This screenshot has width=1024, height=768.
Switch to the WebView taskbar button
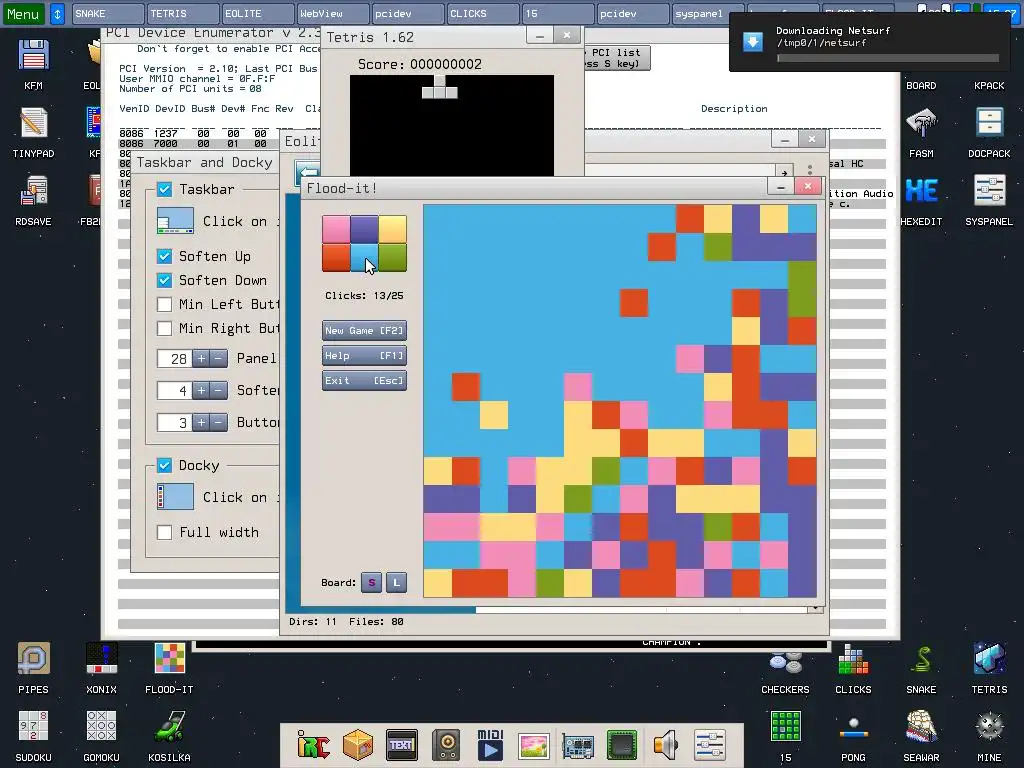point(332,14)
